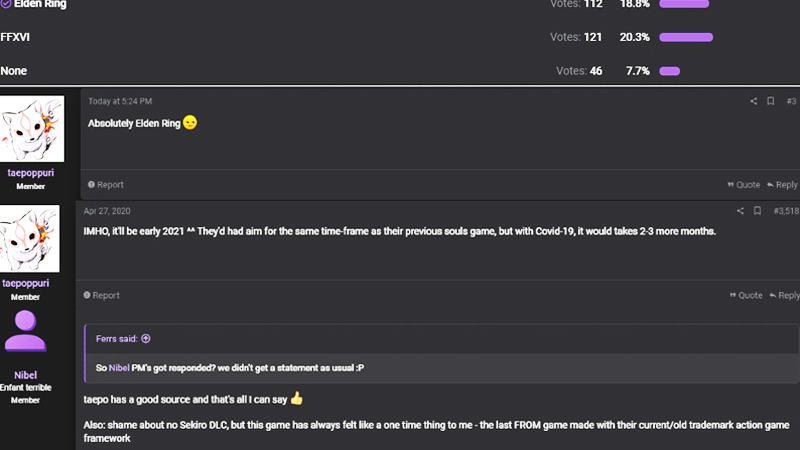Bookmark post #3,518
The height and width of the screenshot is (450, 800).
(x=757, y=211)
